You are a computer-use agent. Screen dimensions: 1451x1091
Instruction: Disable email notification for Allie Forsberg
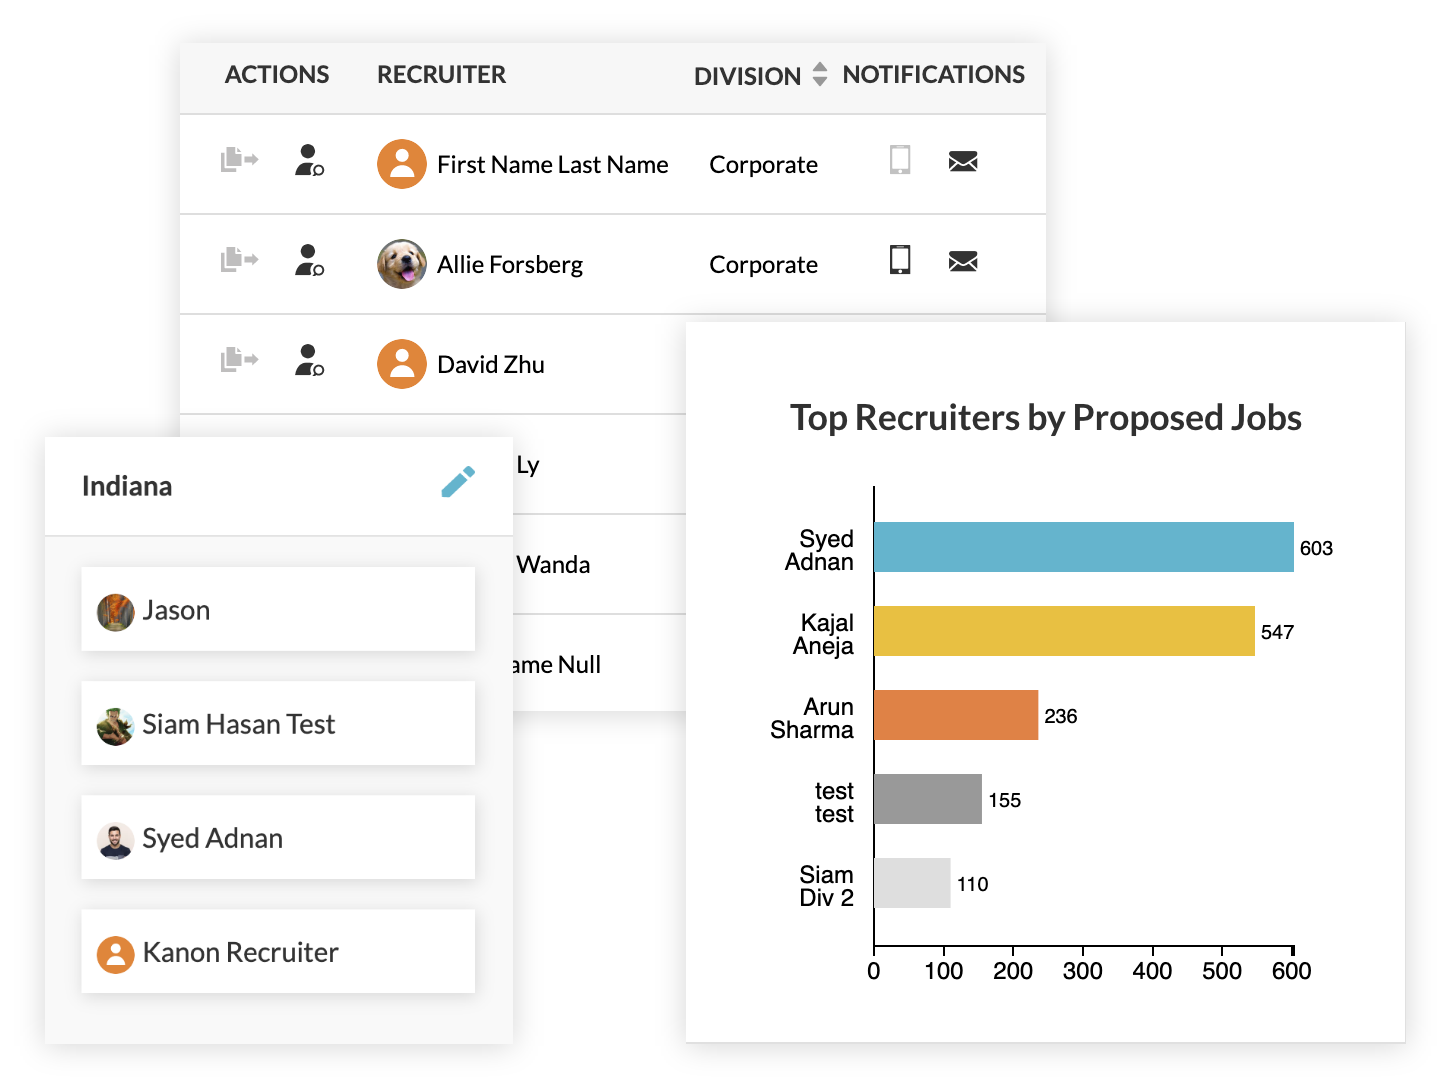tap(962, 261)
